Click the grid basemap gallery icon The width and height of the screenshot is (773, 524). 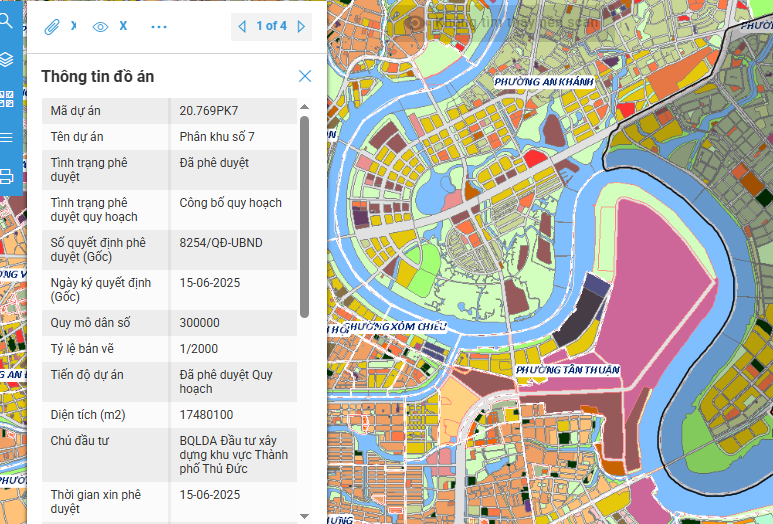click(x=7, y=98)
